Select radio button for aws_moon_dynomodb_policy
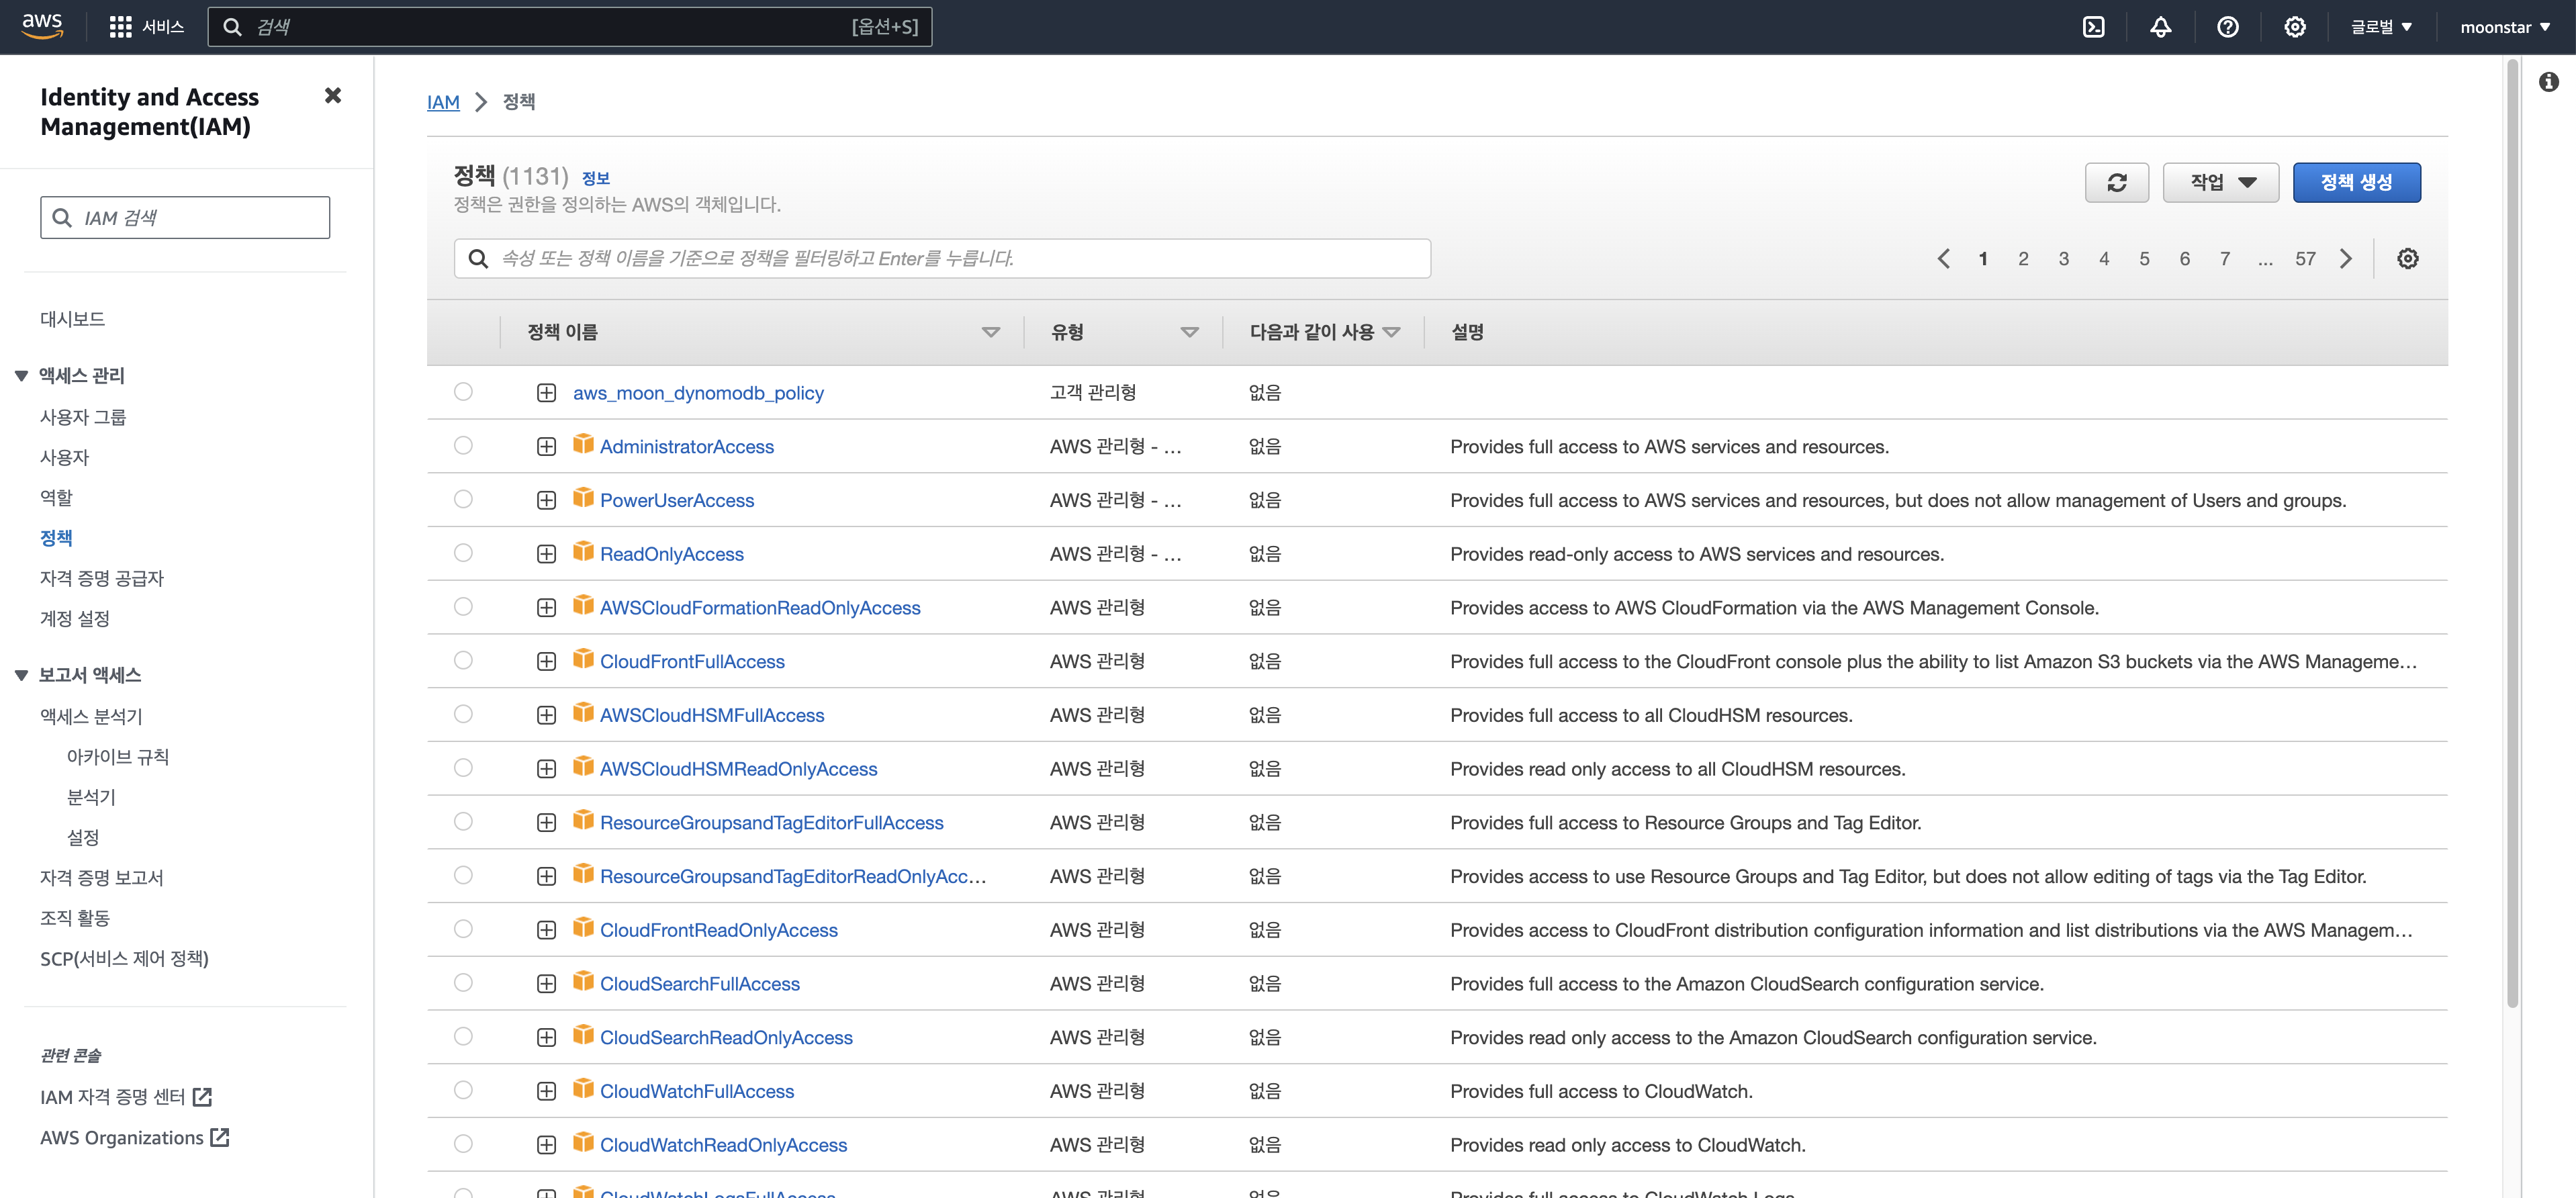The height and width of the screenshot is (1198, 2576). (x=463, y=392)
